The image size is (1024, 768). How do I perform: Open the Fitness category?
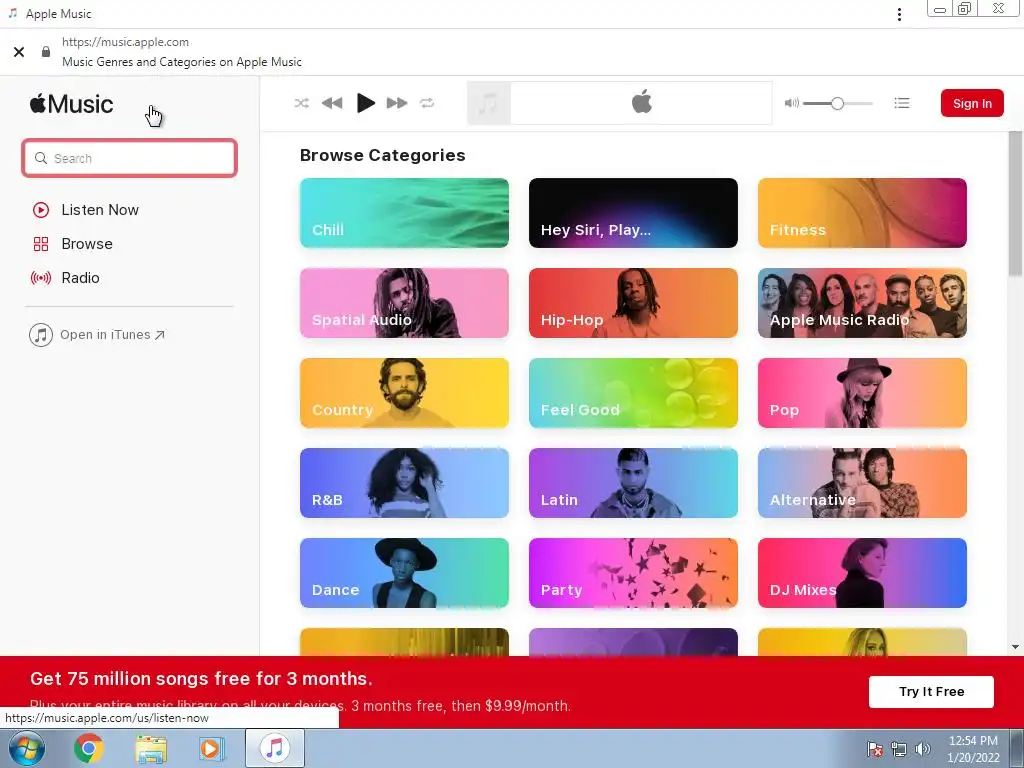tap(862, 213)
